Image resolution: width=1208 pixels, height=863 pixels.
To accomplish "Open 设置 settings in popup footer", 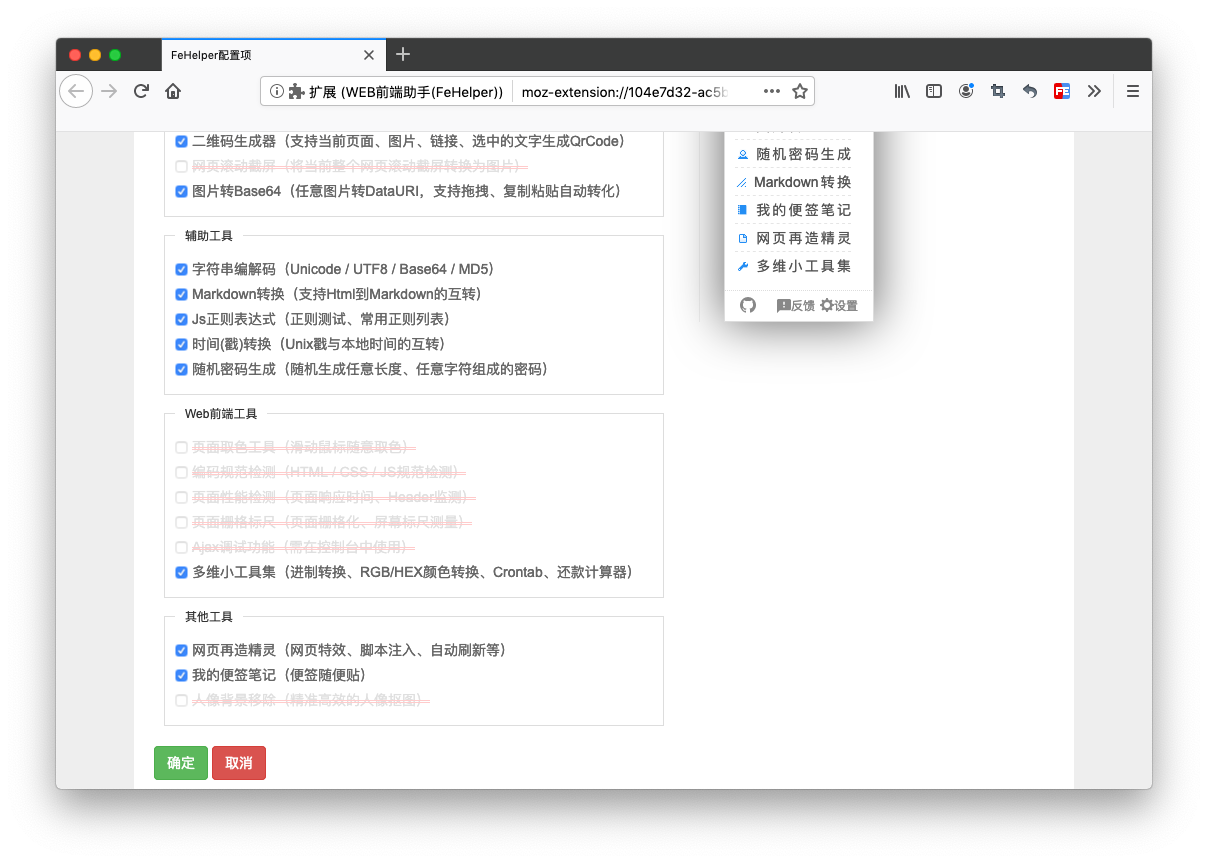I will coord(839,305).
